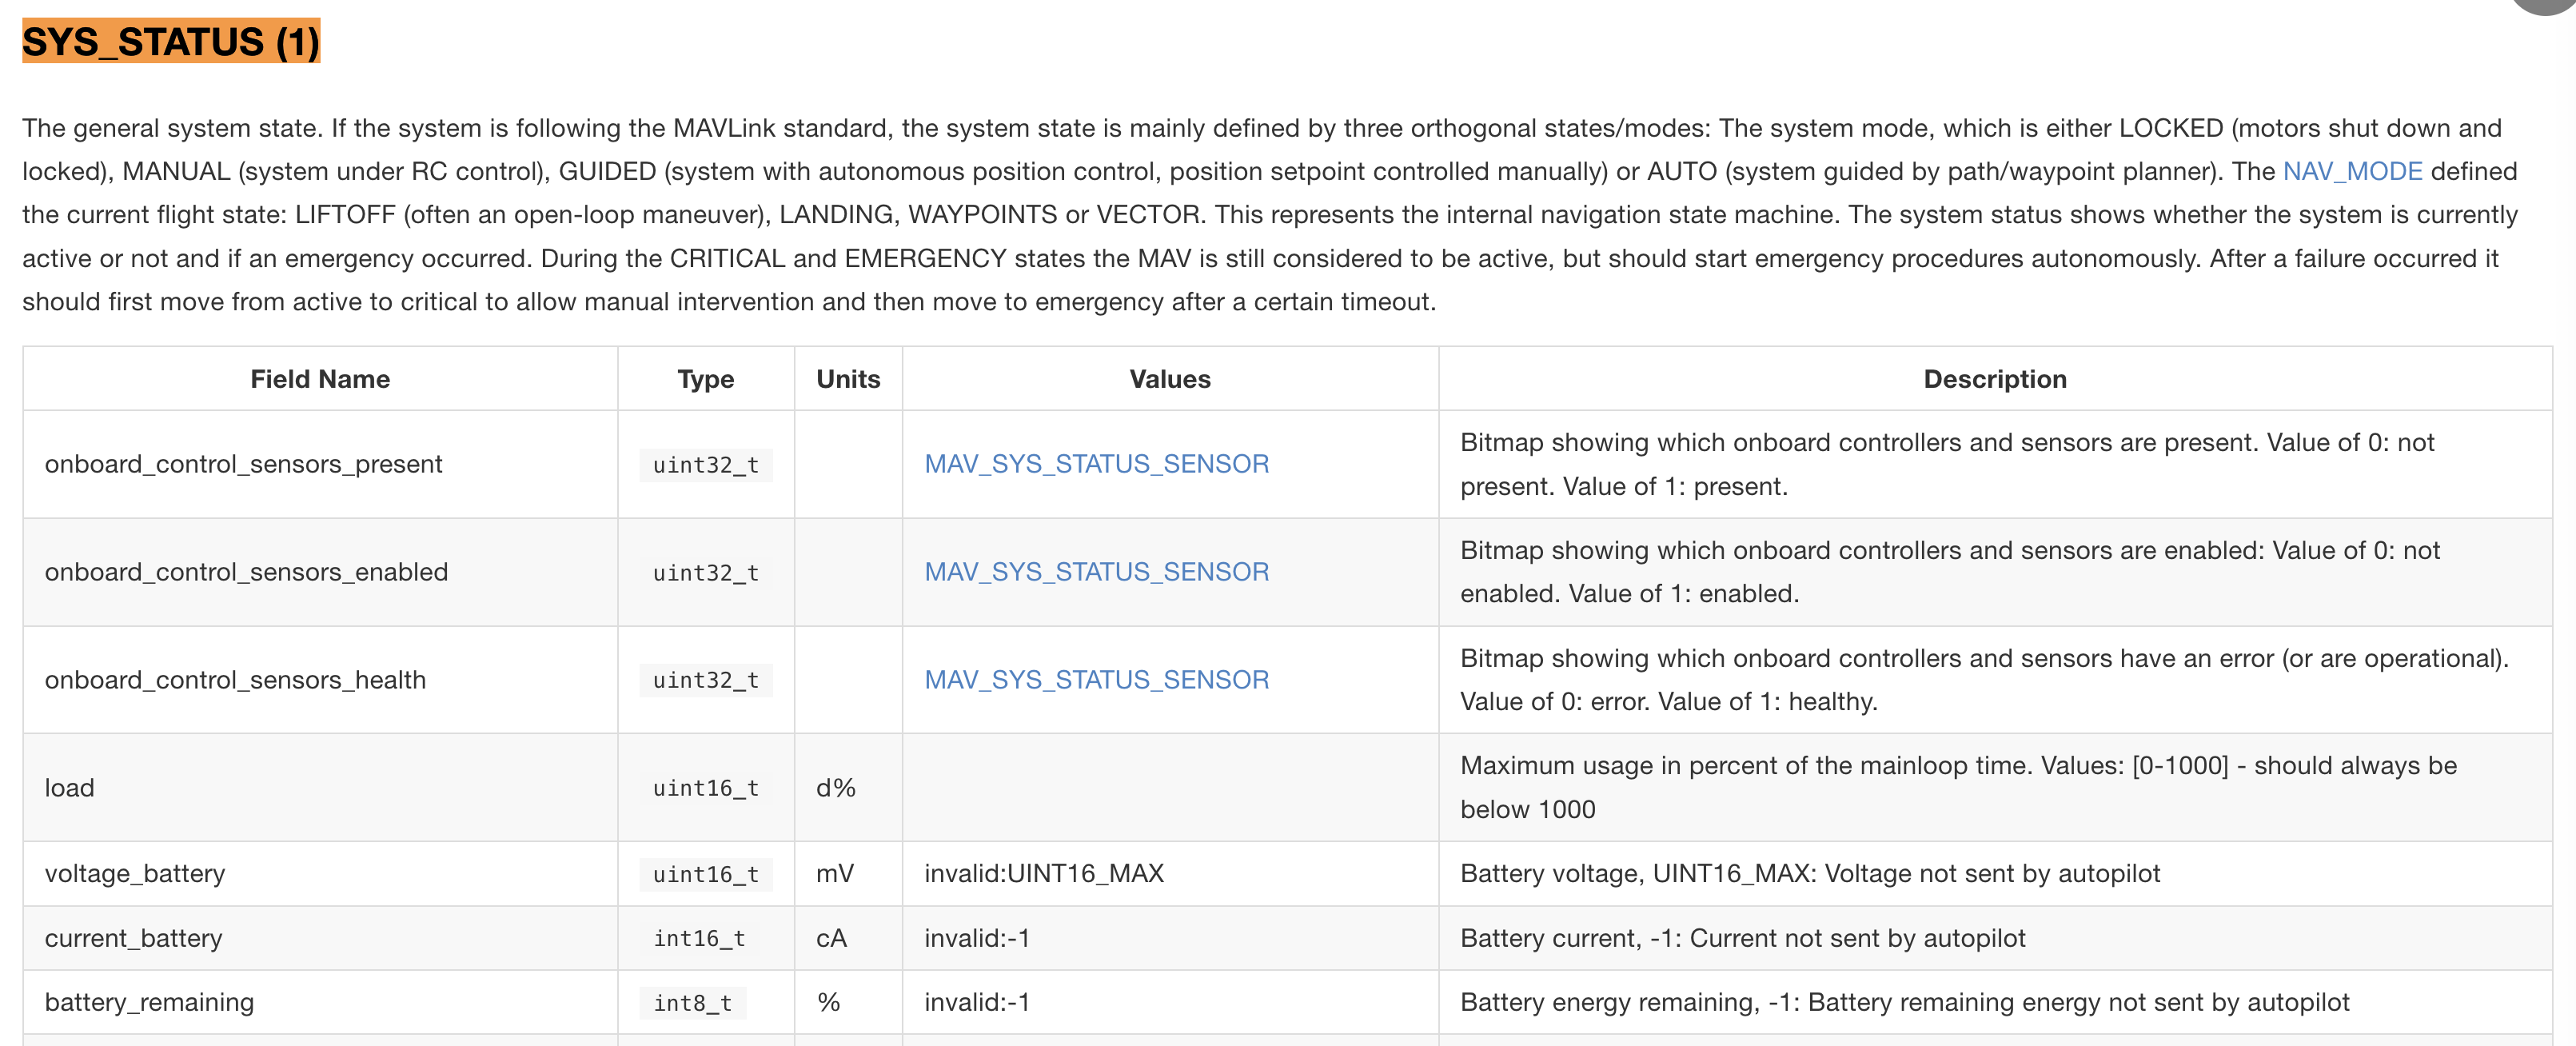The image size is (2576, 1046).
Task: Click uint32_t type in sensors_enabled row
Action: pyautogui.click(x=706, y=573)
